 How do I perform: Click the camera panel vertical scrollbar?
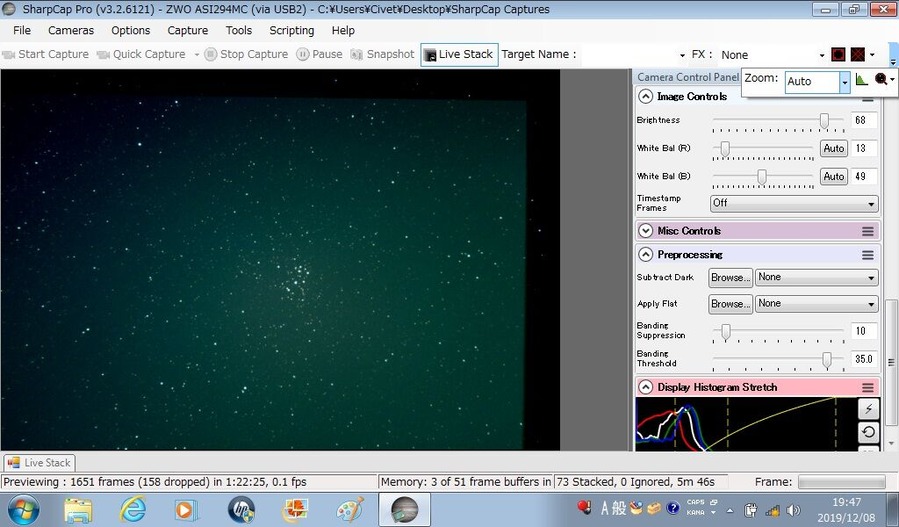(x=890, y=362)
